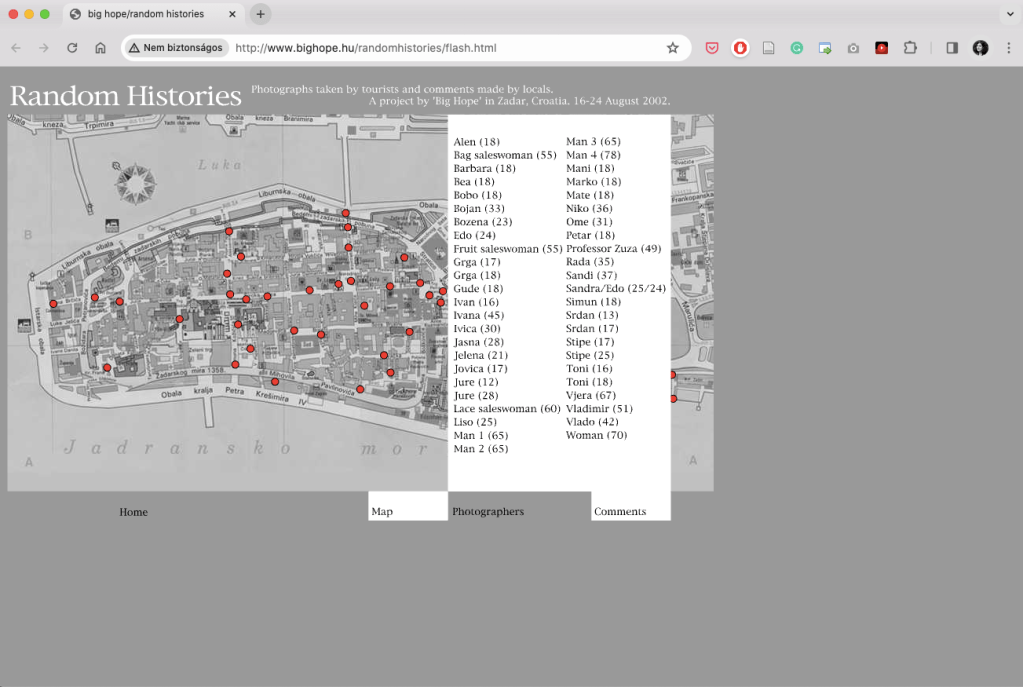Click the browser back arrow
The width and height of the screenshot is (1023, 687).
point(16,48)
